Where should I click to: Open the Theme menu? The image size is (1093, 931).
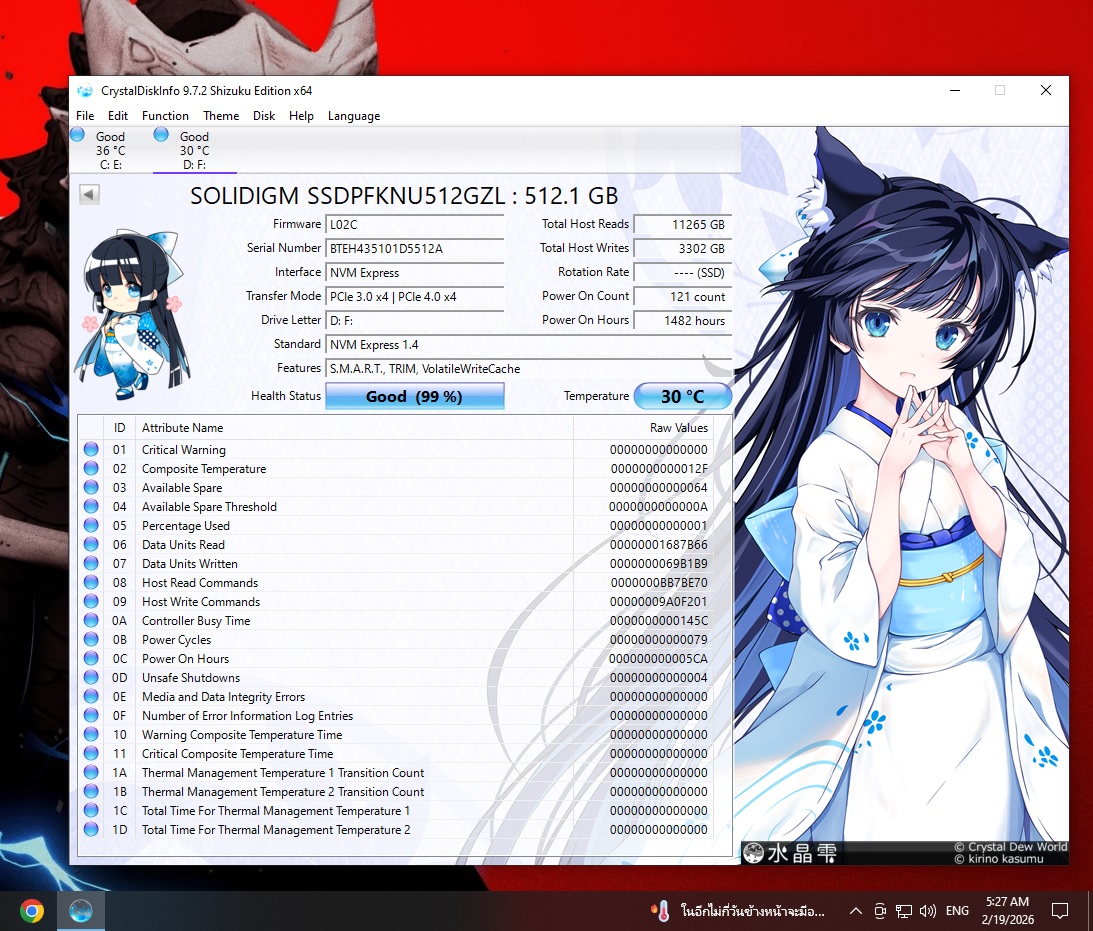click(x=221, y=116)
